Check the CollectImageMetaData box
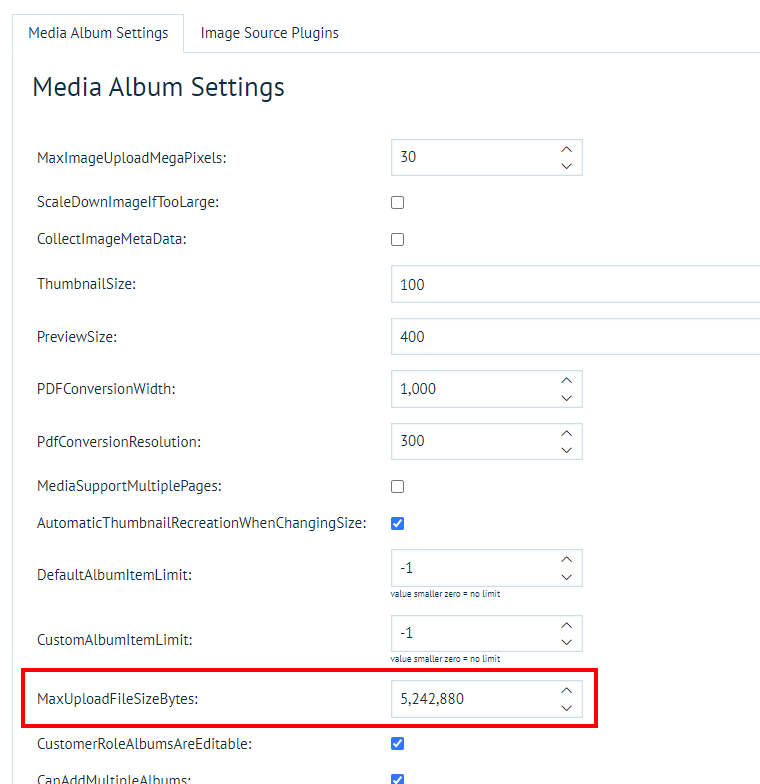Viewport: 760px width, 784px height. (x=397, y=240)
